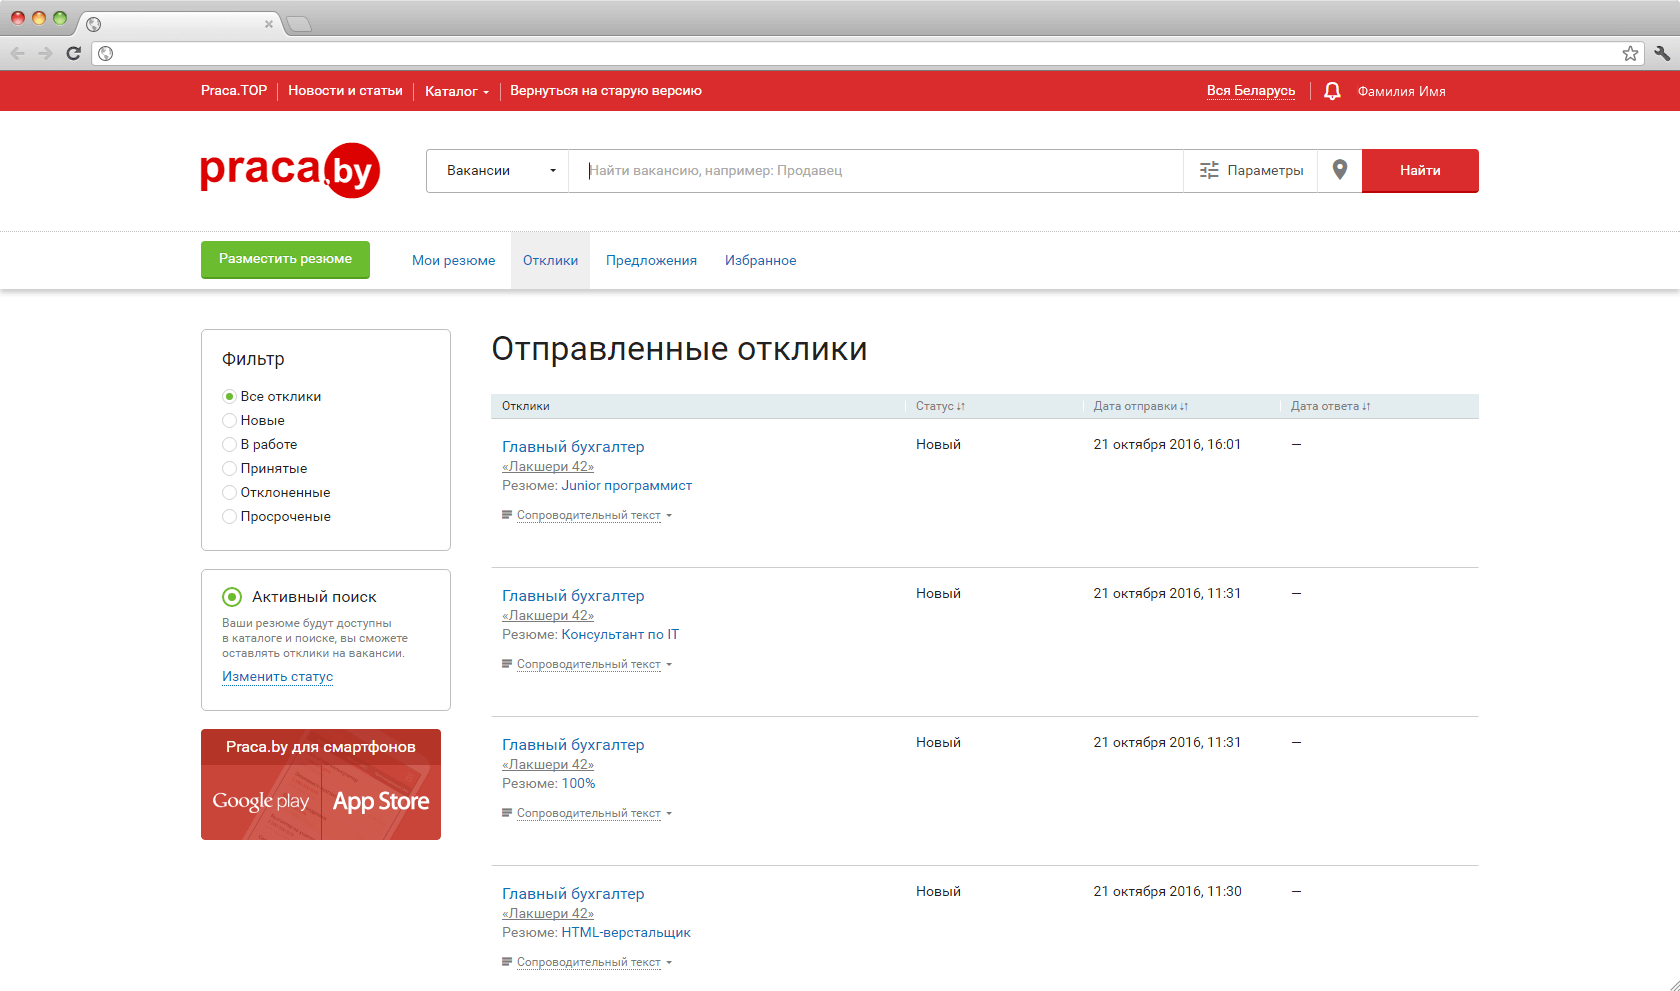Select the Новые filter radio button
The image size is (1680, 991).
(x=229, y=421)
